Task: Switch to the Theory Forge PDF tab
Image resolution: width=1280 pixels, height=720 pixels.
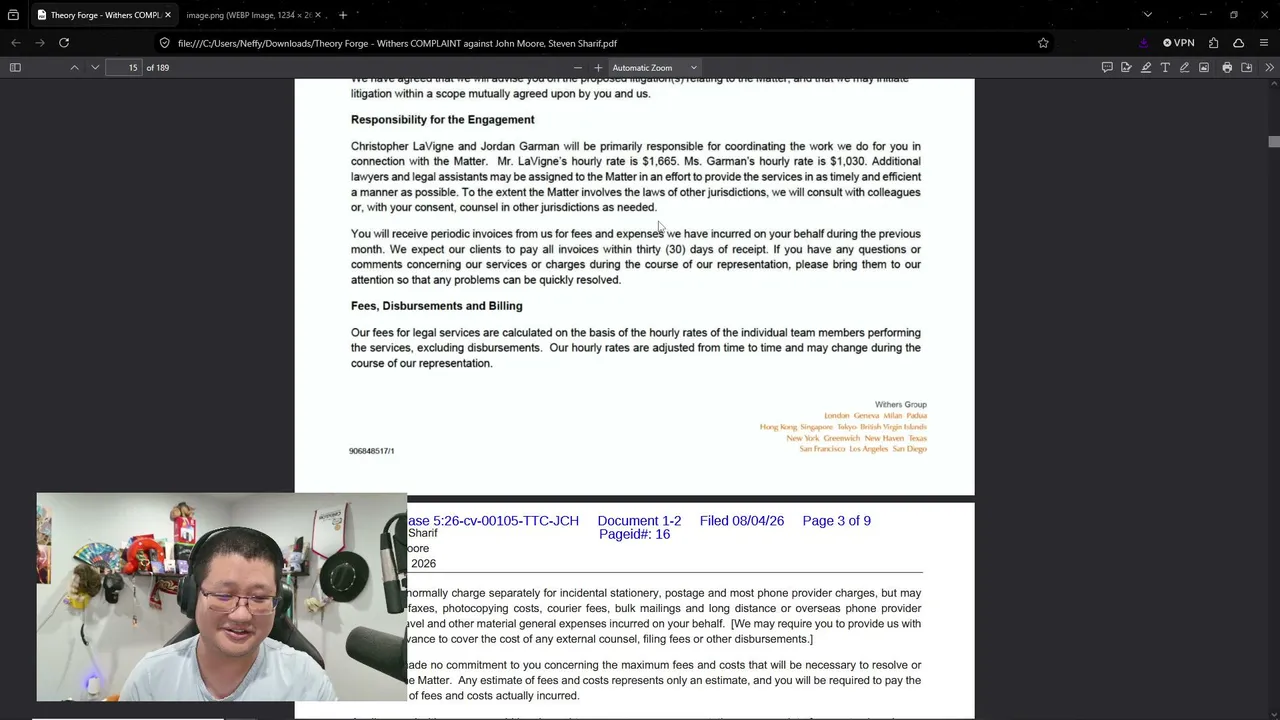Action: pyautogui.click(x=104, y=15)
